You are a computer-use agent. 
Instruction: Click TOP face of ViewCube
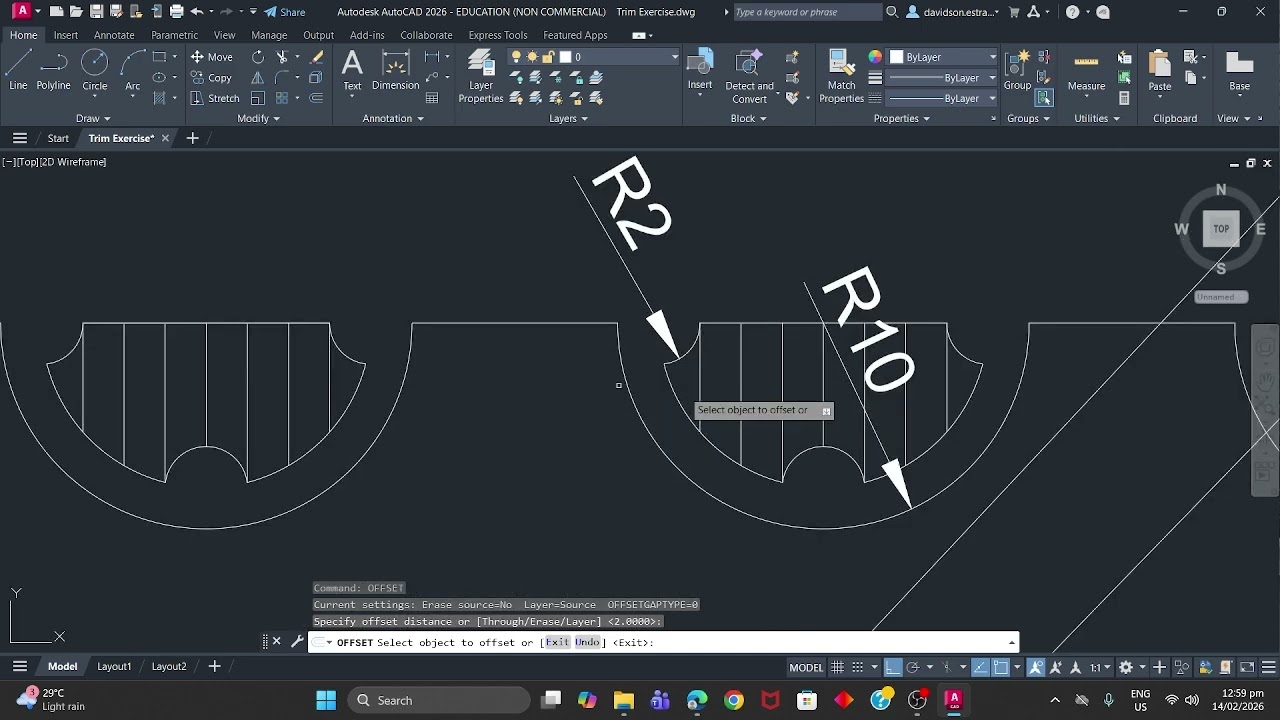(x=1221, y=229)
